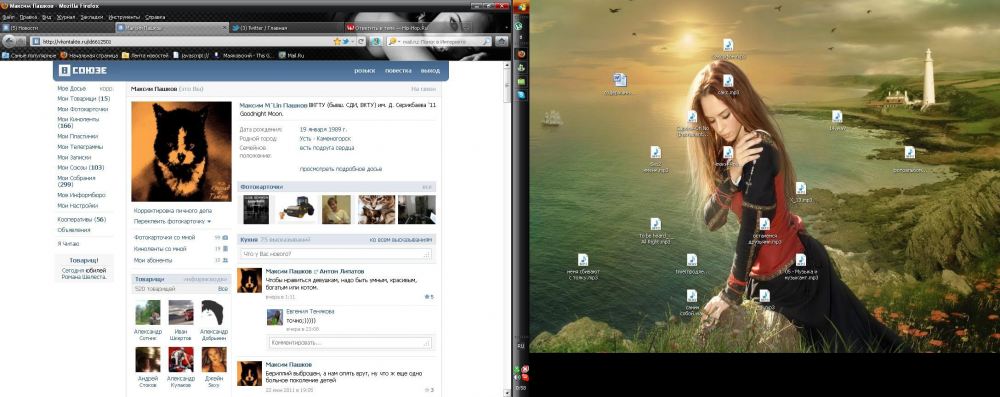
Task: Reload the page with refresh icon
Action: pyautogui.click(x=361, y=41)
